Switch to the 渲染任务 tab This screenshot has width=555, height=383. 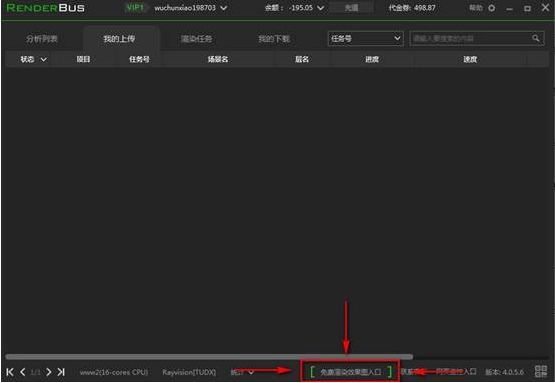tap(196, 39)
